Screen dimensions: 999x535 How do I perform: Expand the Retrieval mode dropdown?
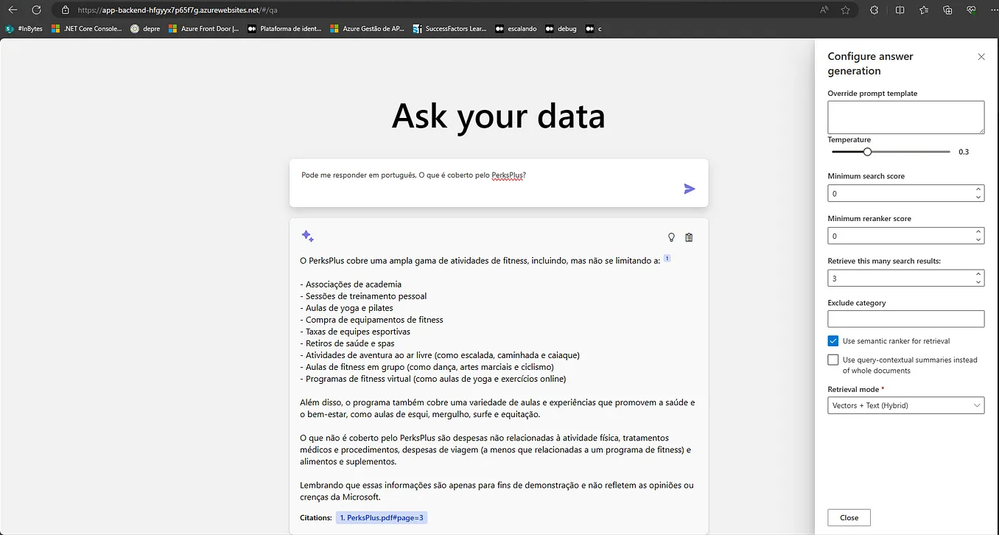(x=905, y=405)
